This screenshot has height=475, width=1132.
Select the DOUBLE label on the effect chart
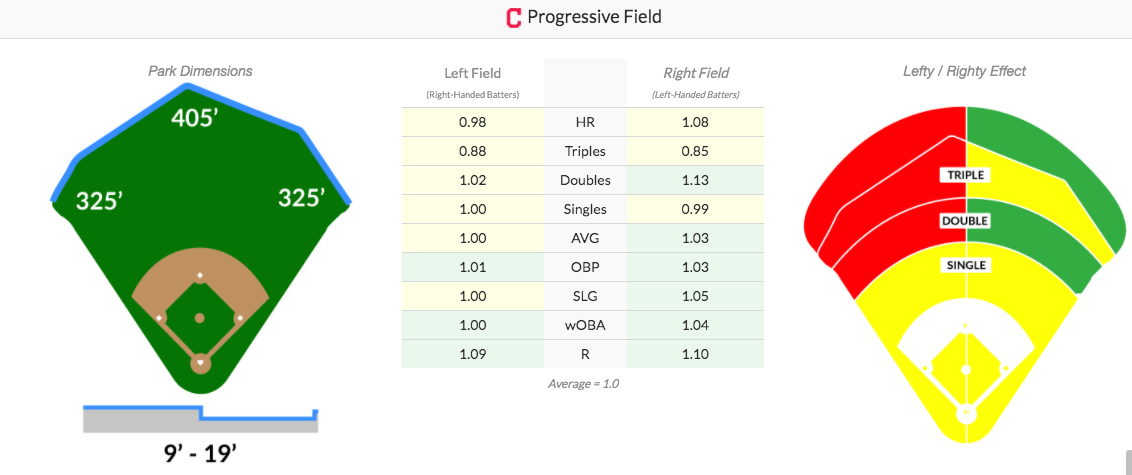pos(966,221)
